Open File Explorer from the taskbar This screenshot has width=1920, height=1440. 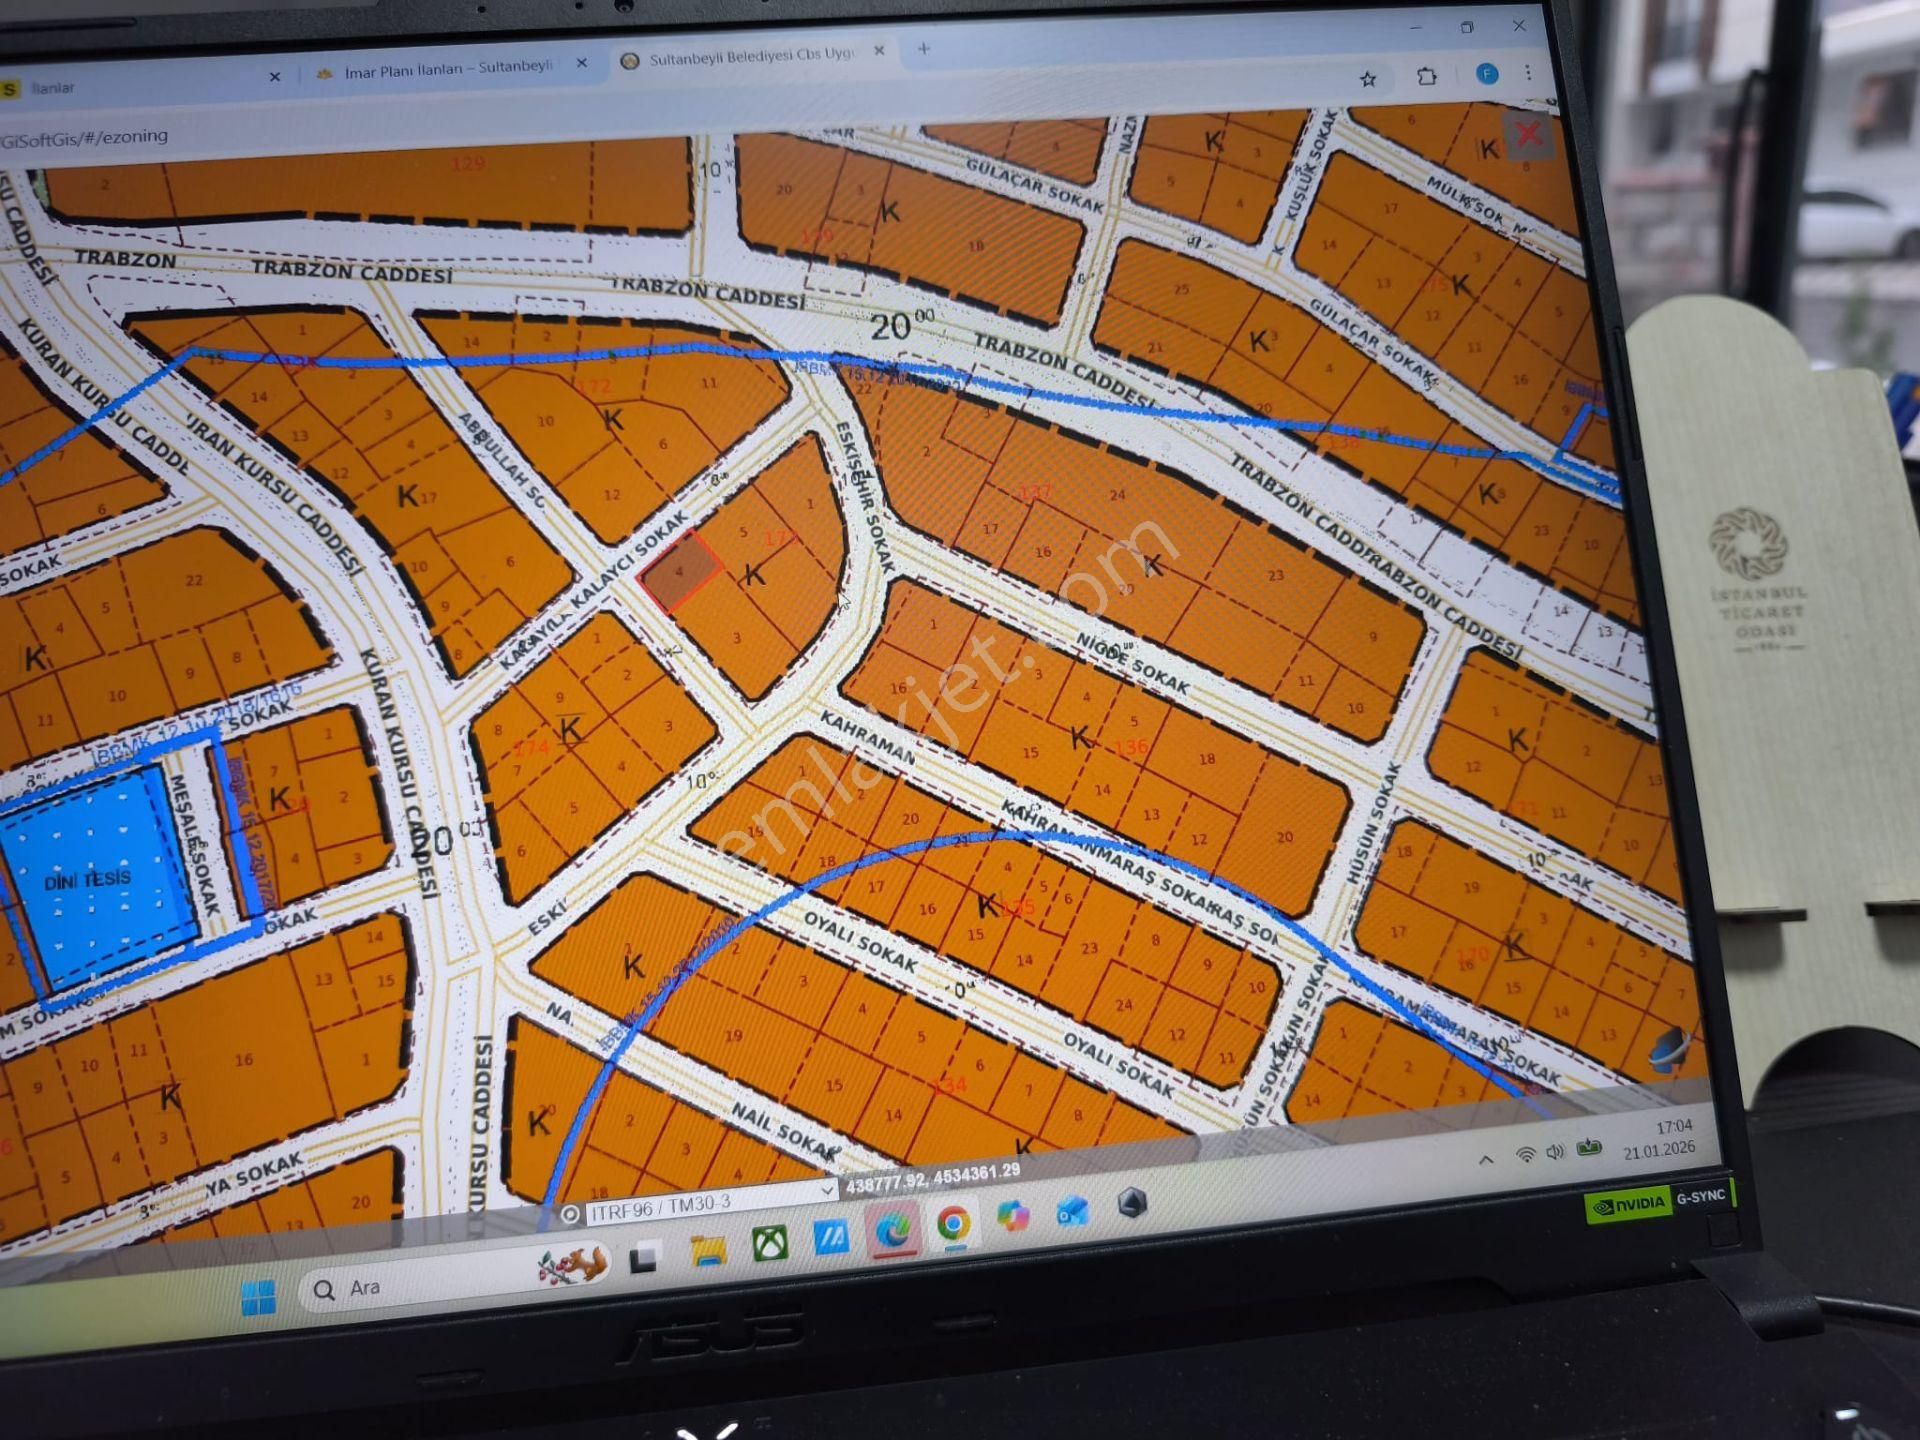(x=708, y=1250)
